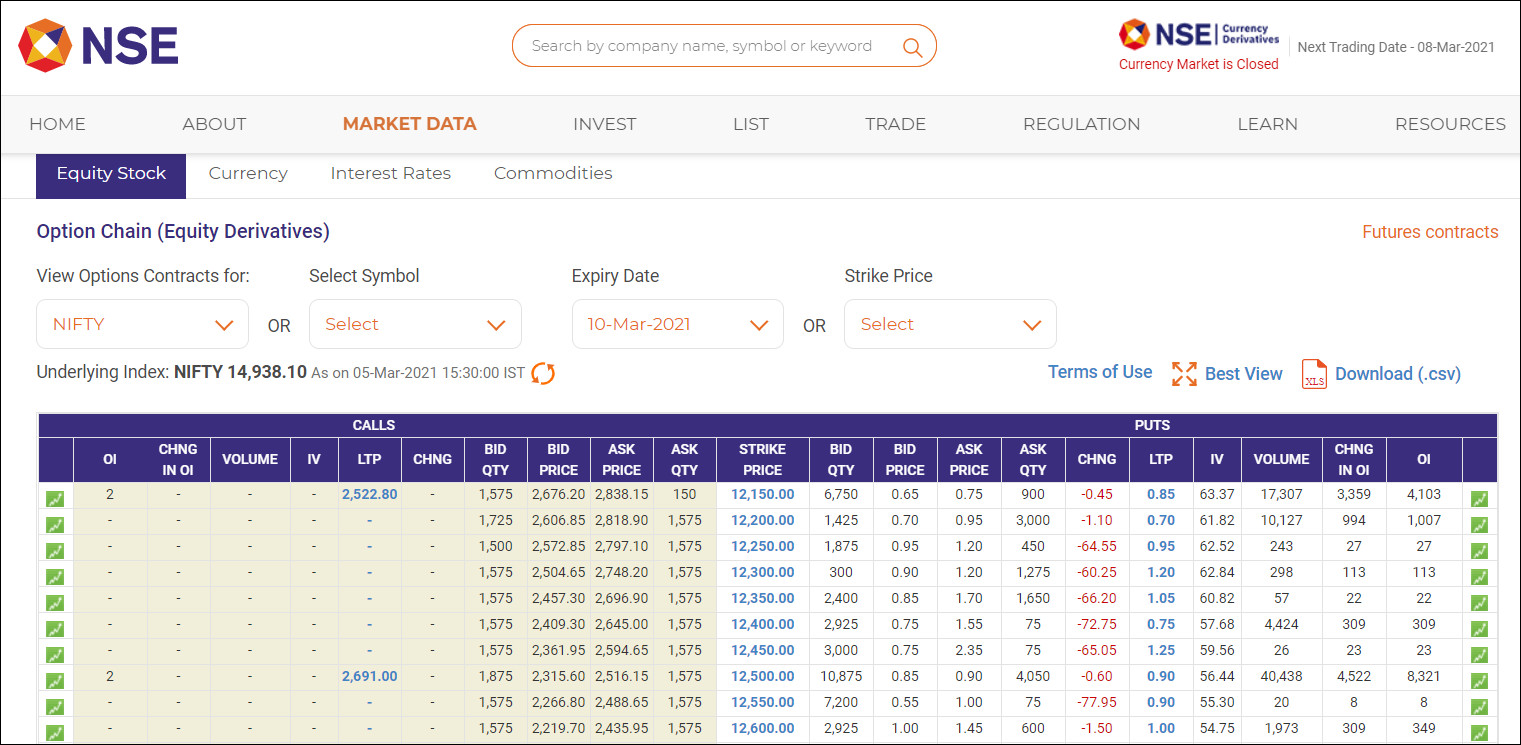This screenshot has height=745, width=1521.
Task: Click the calls bid price 2,676.20
Action: click(x=559, y=494)
